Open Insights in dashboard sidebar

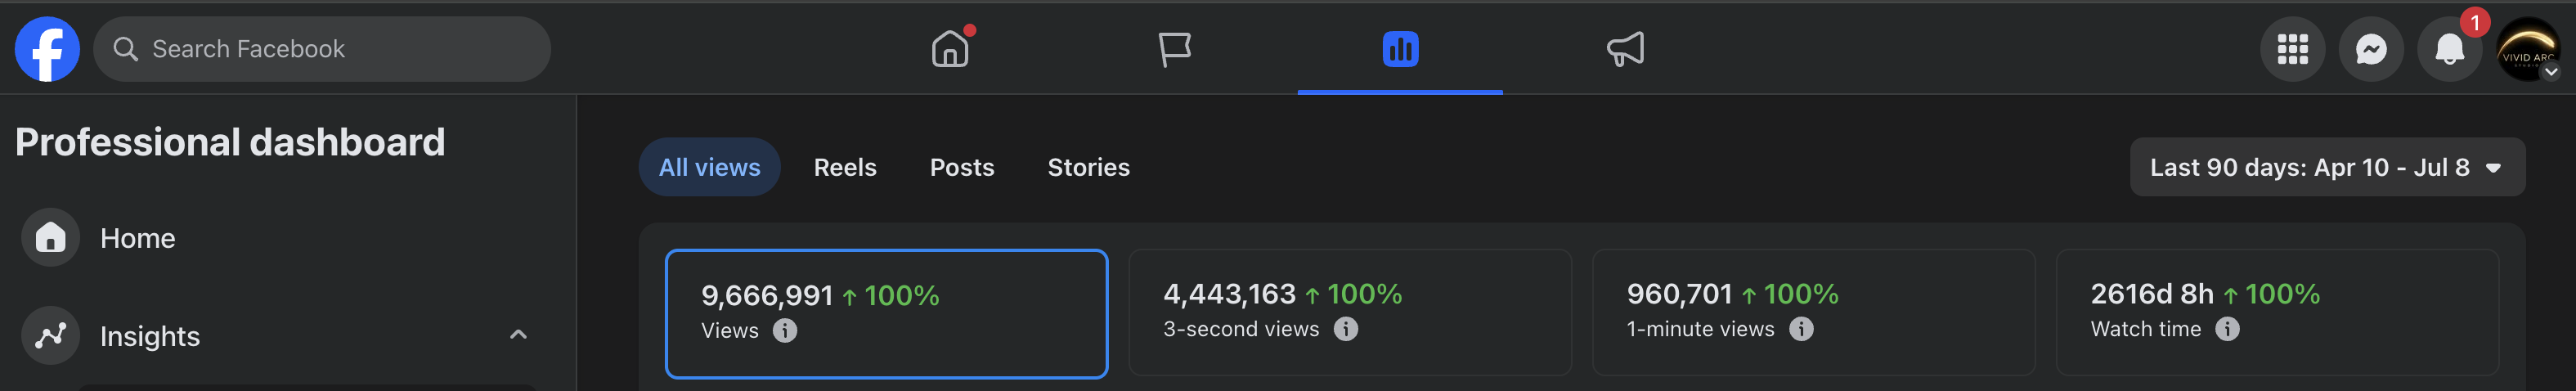point(288,336)
